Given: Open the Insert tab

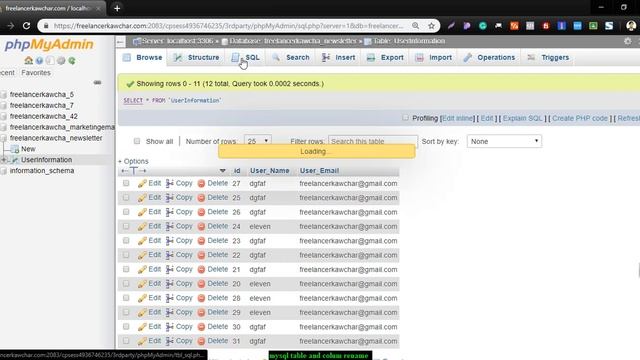Looking at the screenshot, I should coord(338,58).
